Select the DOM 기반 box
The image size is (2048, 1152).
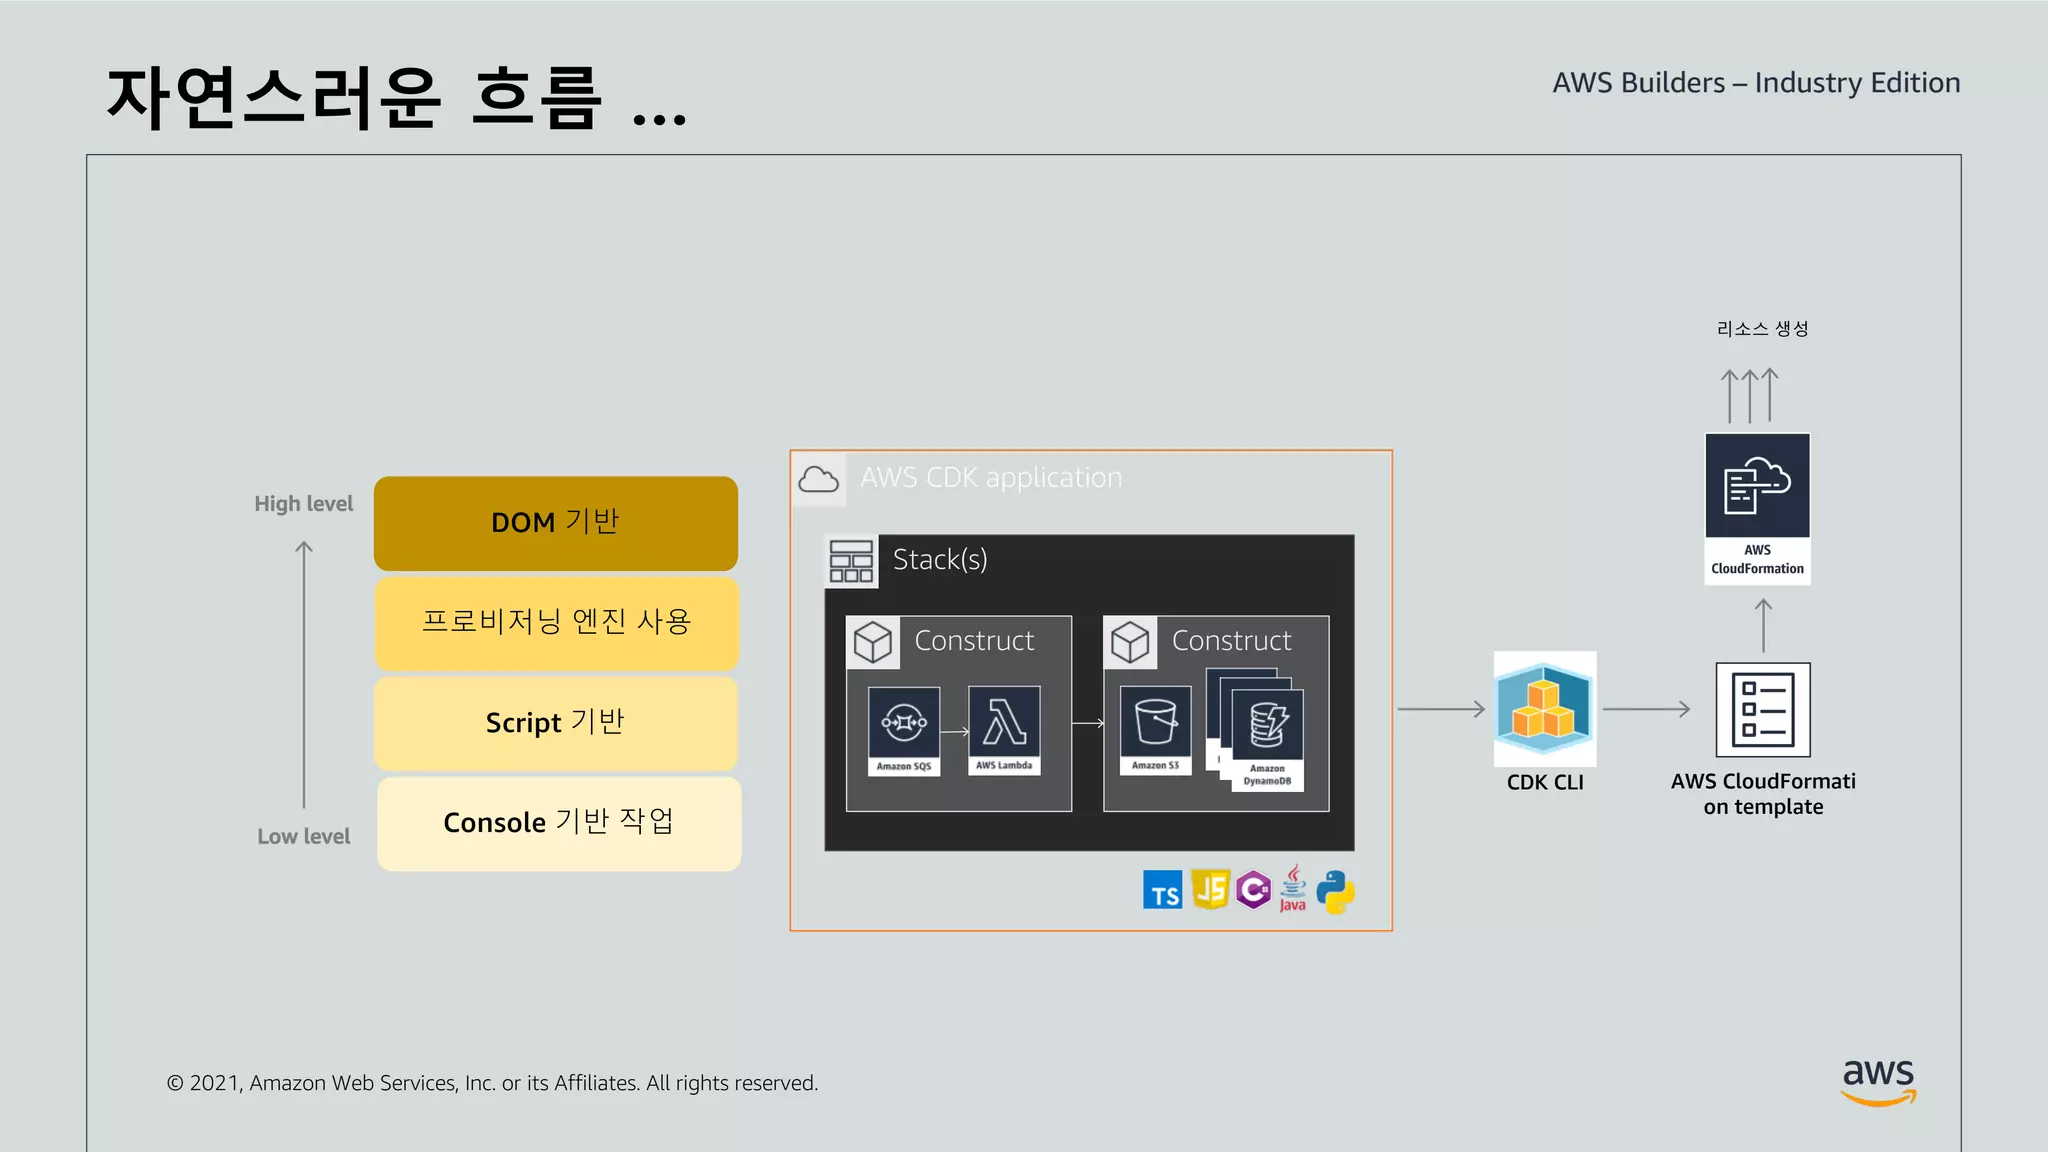tap(556, 523)
